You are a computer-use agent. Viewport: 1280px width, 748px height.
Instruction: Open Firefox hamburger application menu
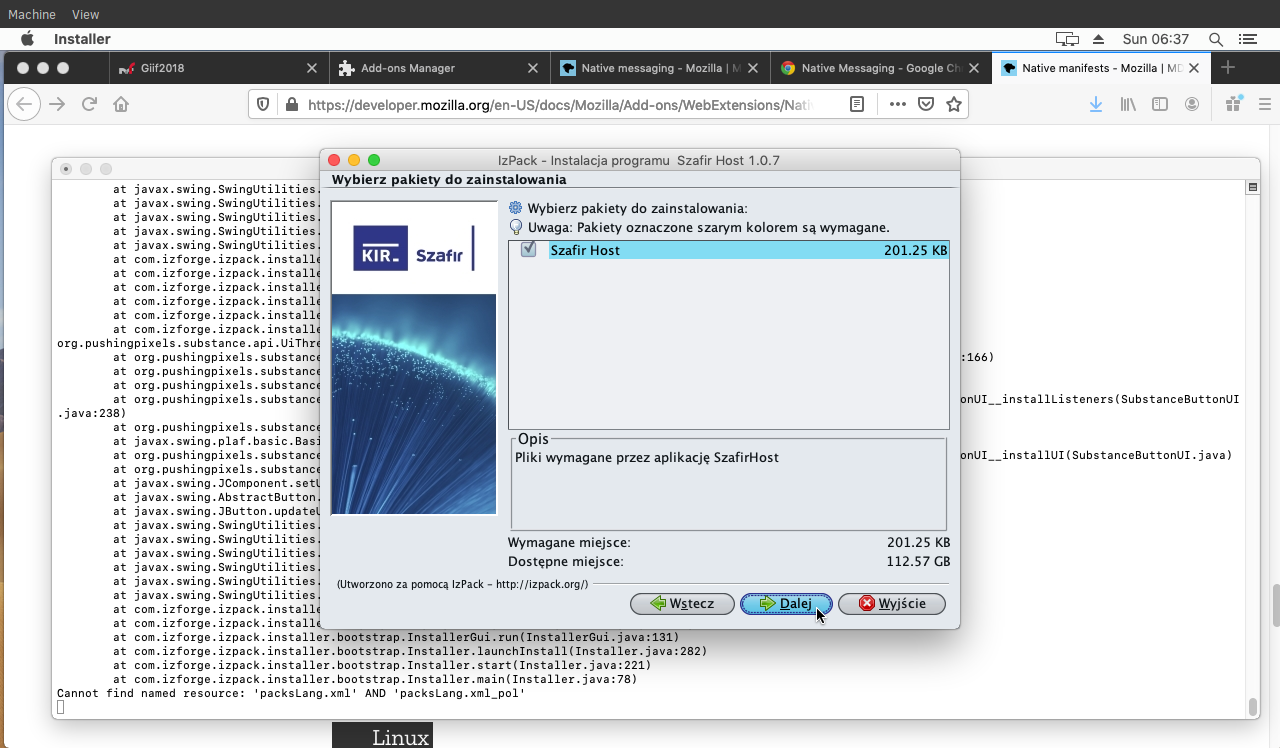1265,104
